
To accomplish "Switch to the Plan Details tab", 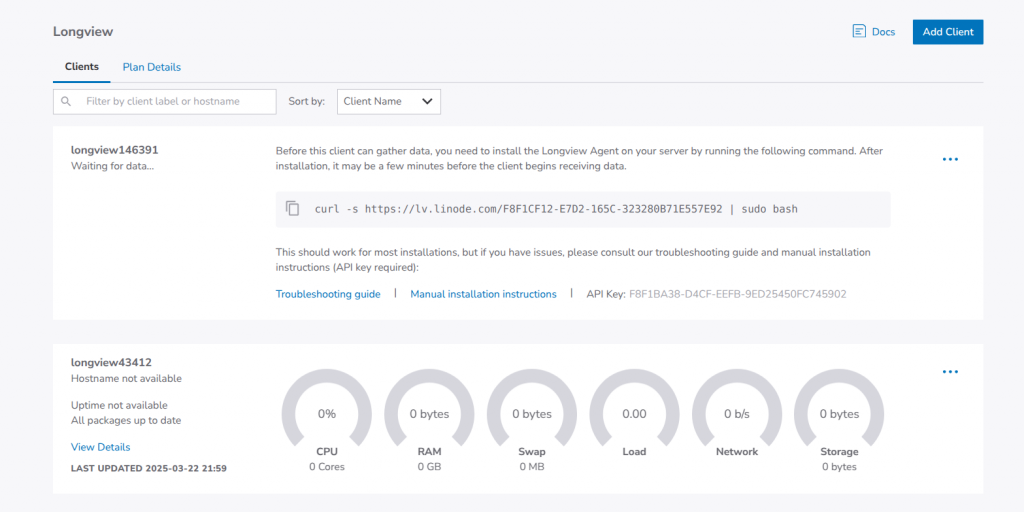I will 151,67.
